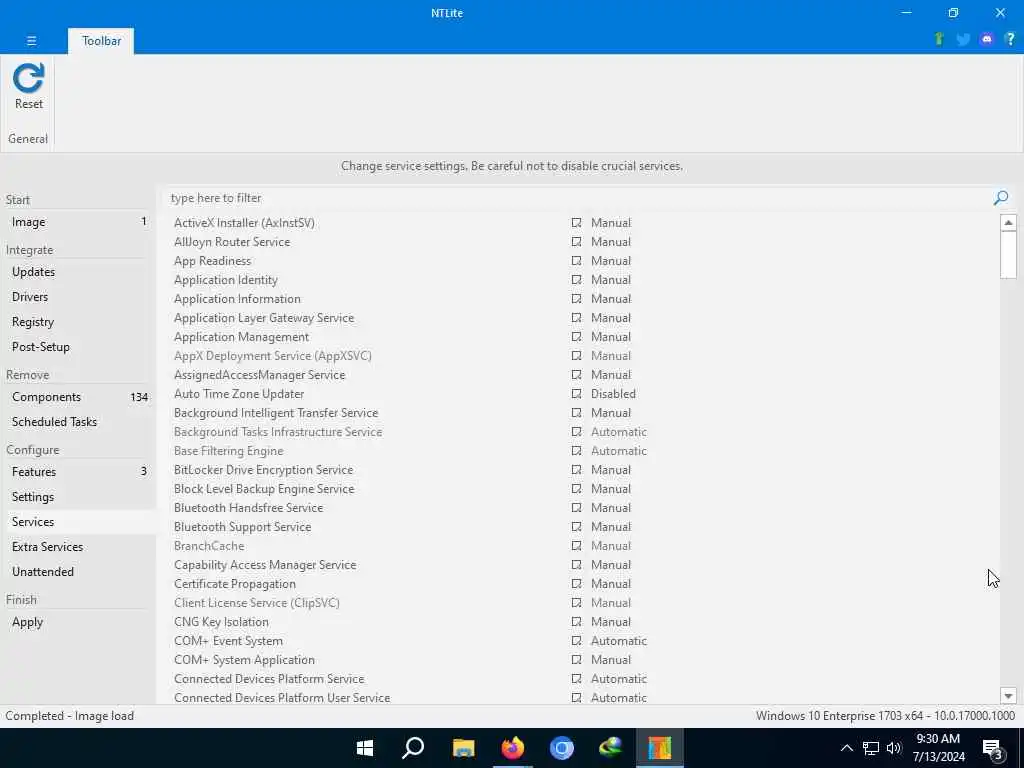The image size is (1024, 768).
Task: Click icon beside Auto Time Zone Updater mode
Action: (576, 394)
